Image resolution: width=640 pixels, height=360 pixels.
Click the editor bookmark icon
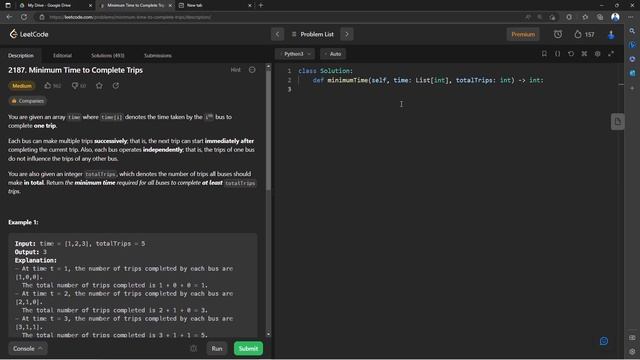[x=544, y=53]
